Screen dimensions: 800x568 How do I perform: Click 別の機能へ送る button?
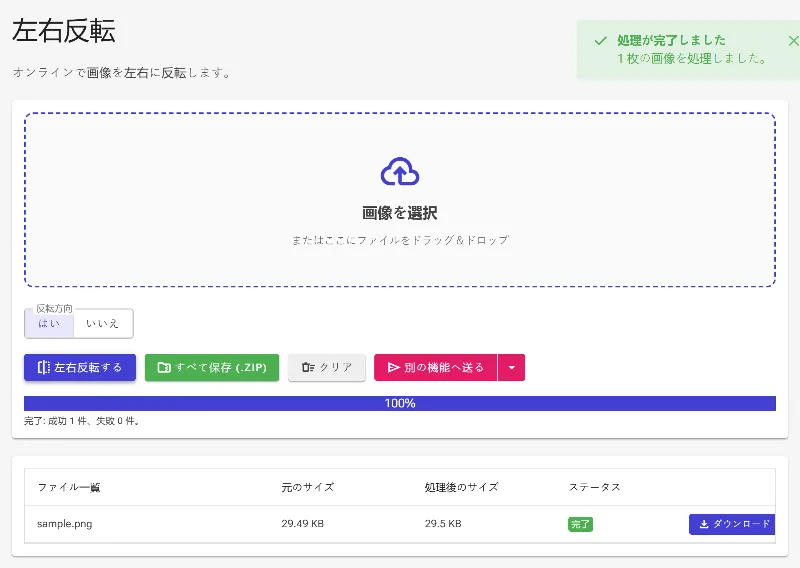click(436, 367)
